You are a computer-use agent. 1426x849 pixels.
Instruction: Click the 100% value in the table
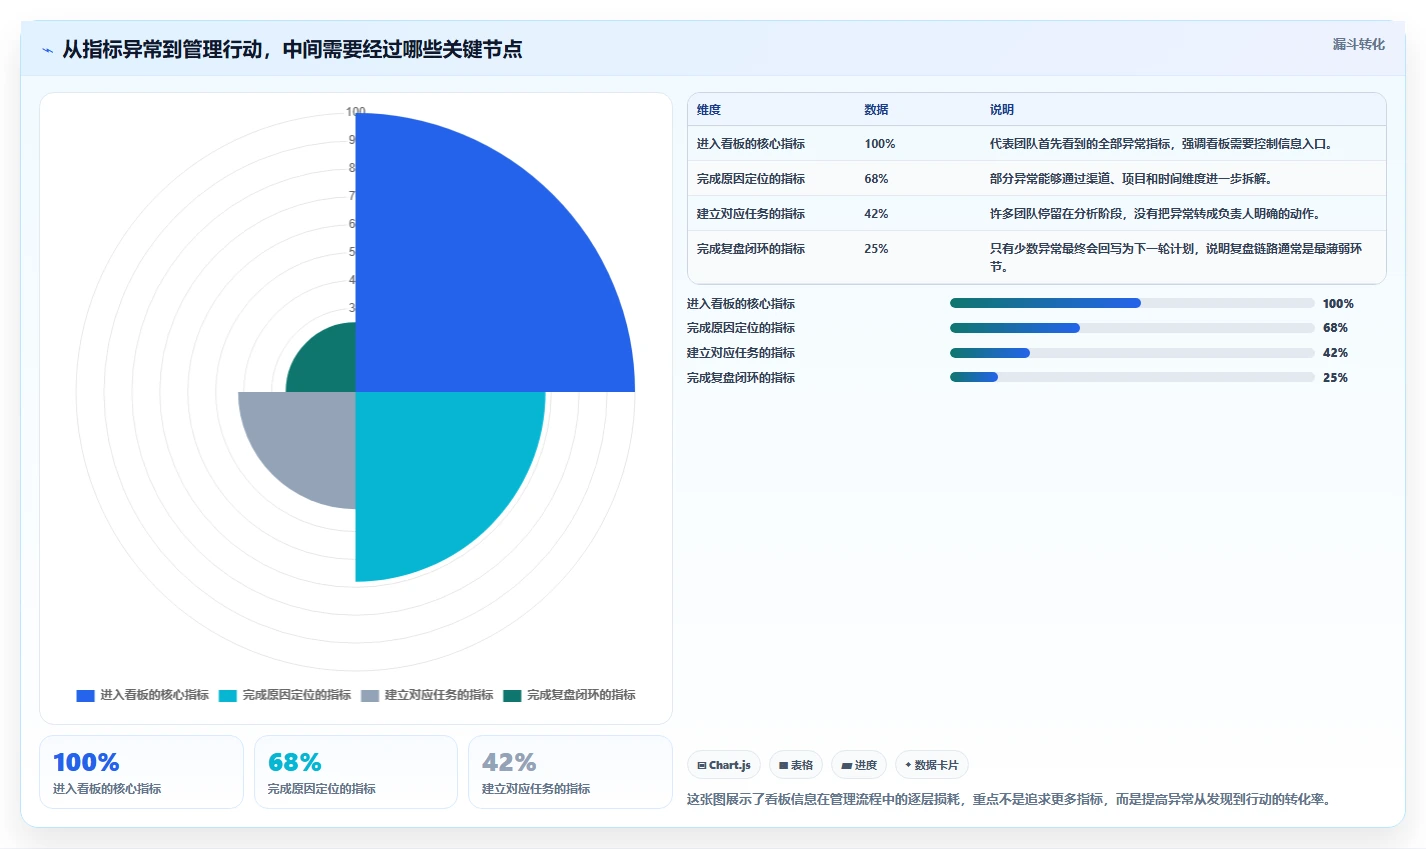click(880, 144)
